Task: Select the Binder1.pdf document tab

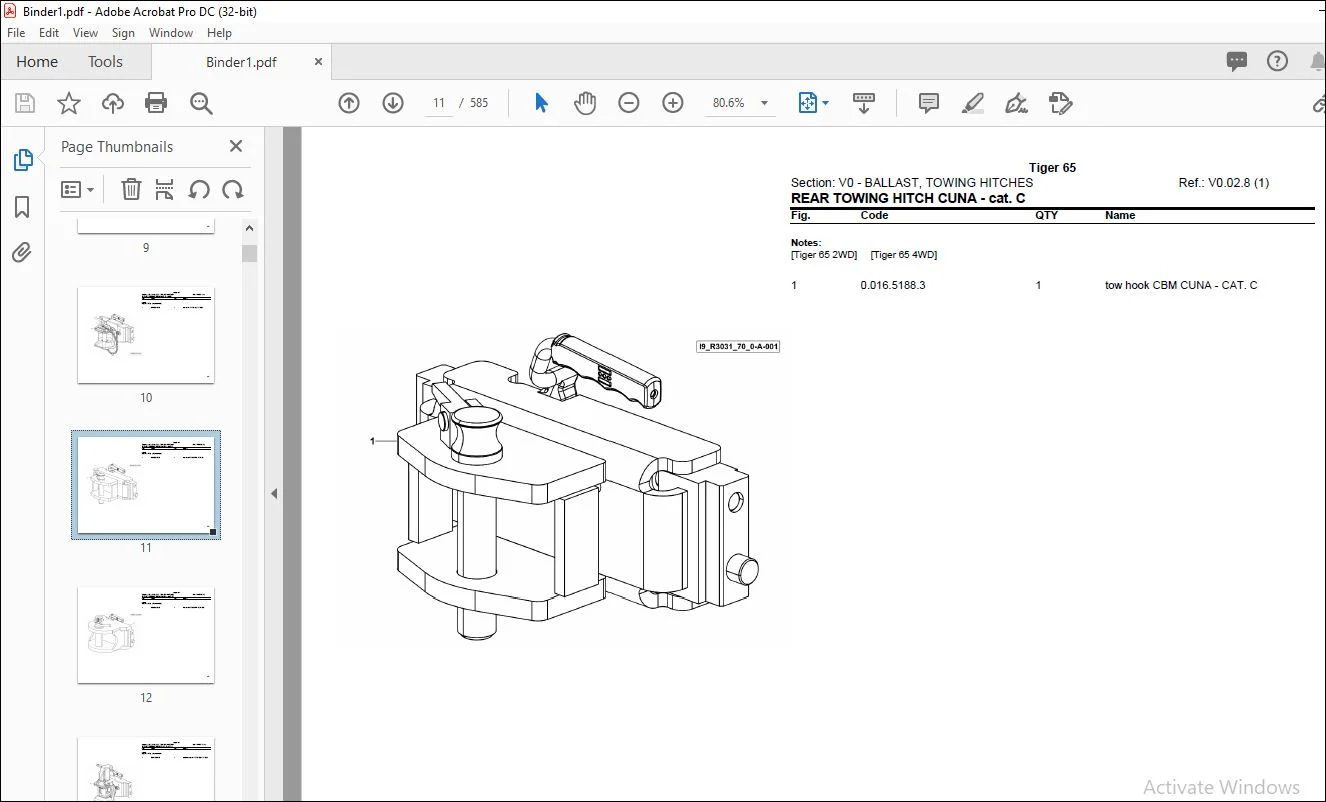Action: coord(241,62)
